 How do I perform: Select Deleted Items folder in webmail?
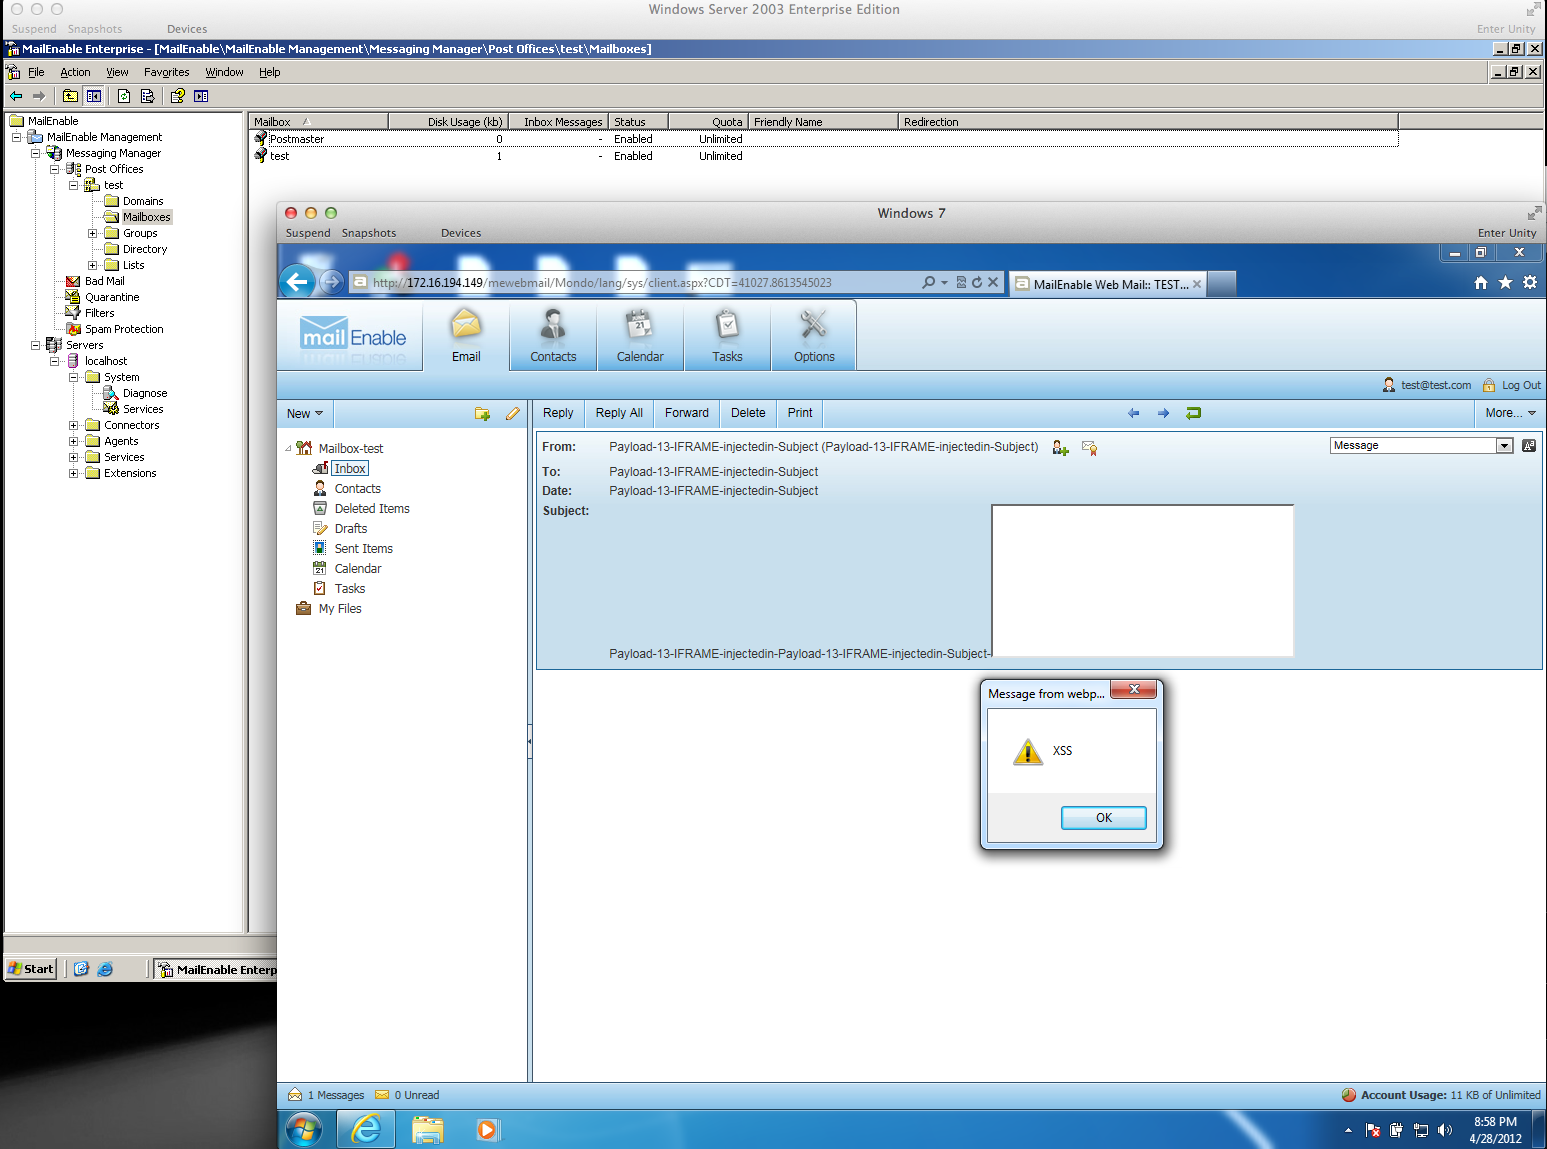pyautogui.click(x=372, y=509)
